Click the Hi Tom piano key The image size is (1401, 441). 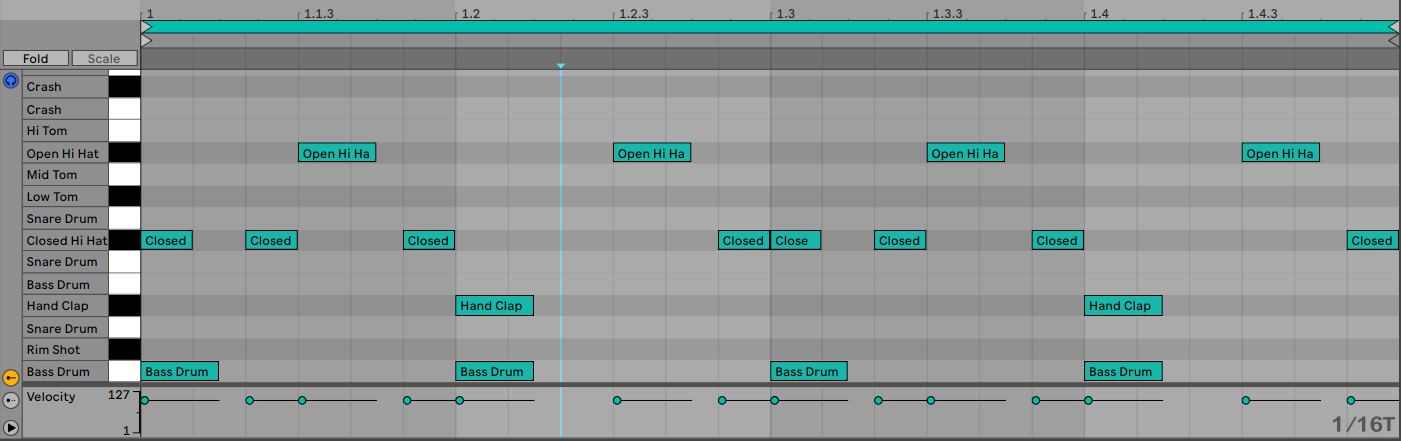(x=124, y=131)
